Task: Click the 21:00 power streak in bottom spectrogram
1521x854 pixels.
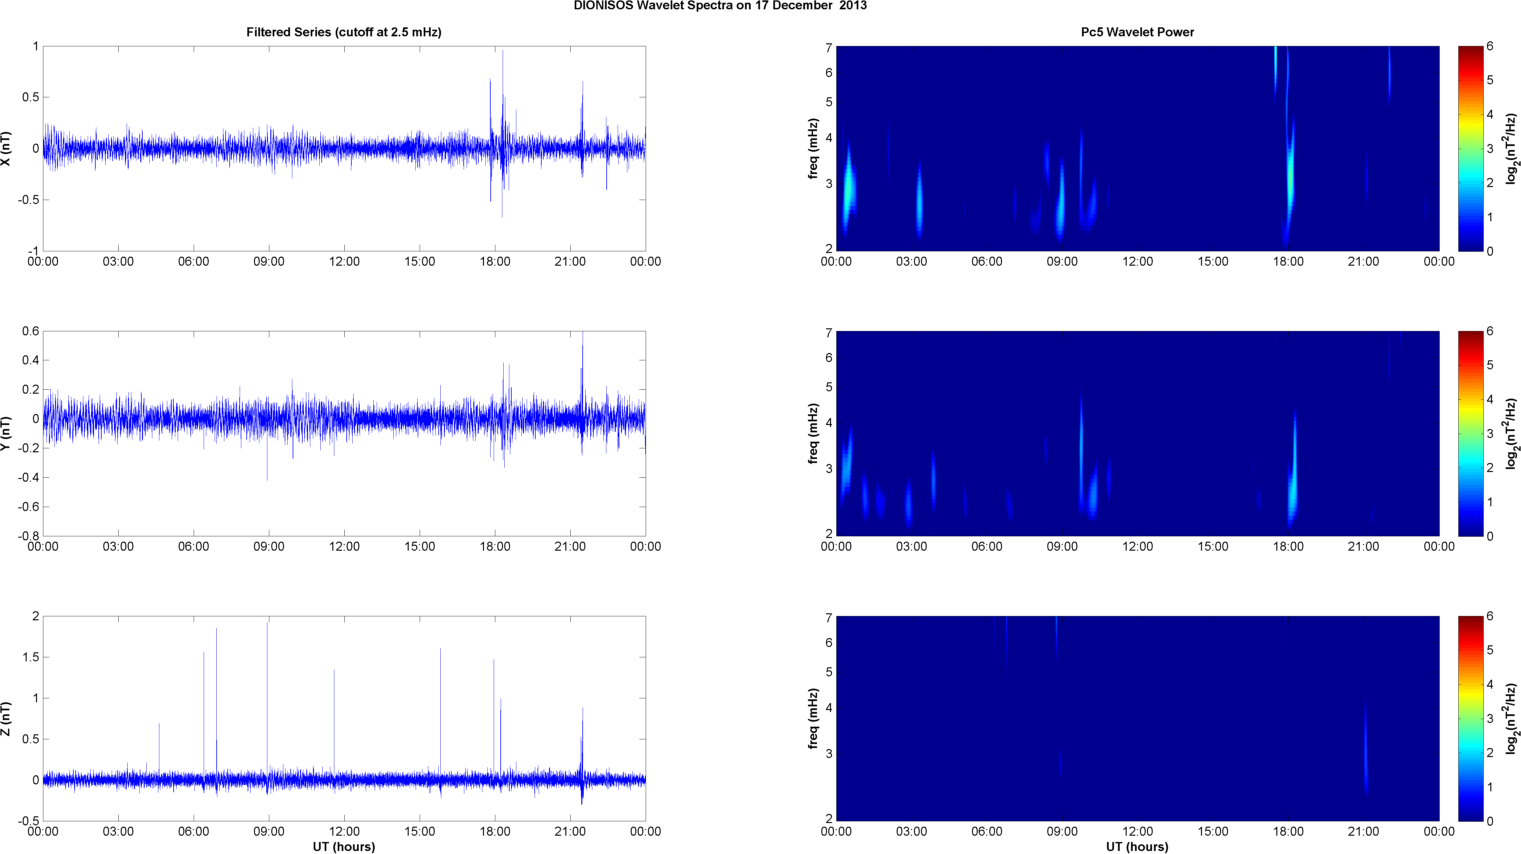Action: coord(1366,750)
